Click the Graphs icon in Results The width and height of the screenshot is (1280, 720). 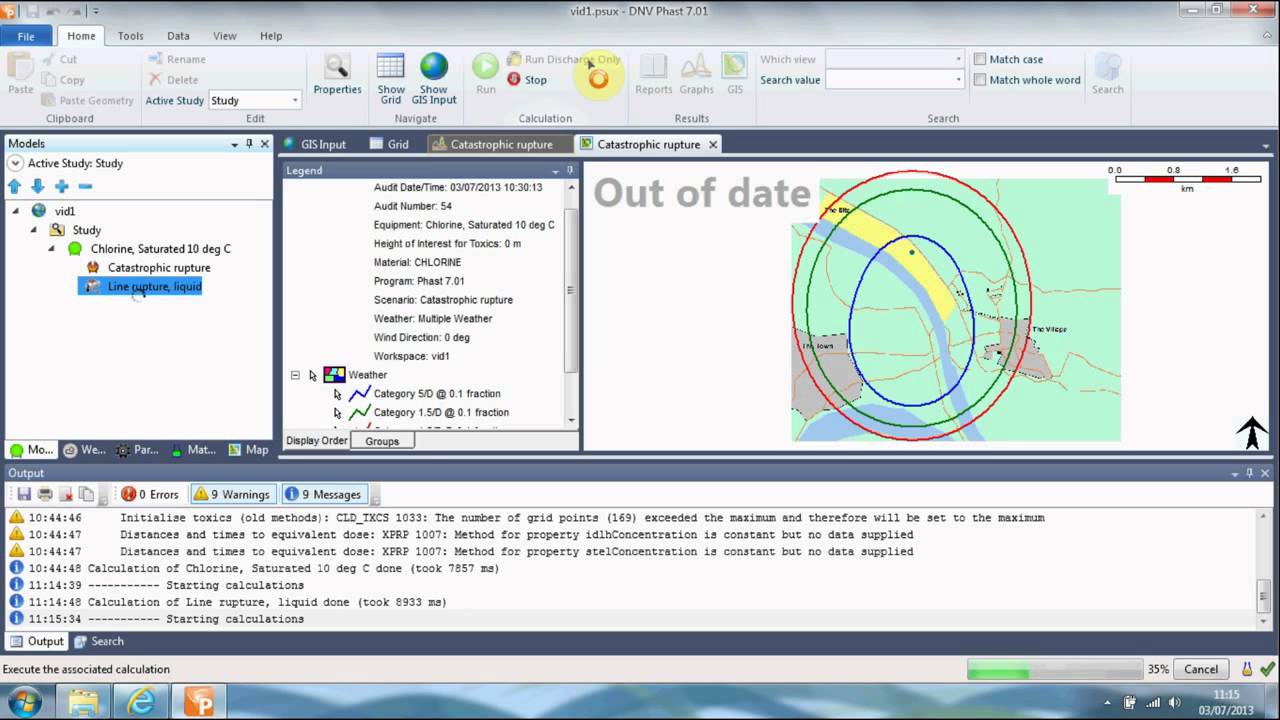click(697, 67)
